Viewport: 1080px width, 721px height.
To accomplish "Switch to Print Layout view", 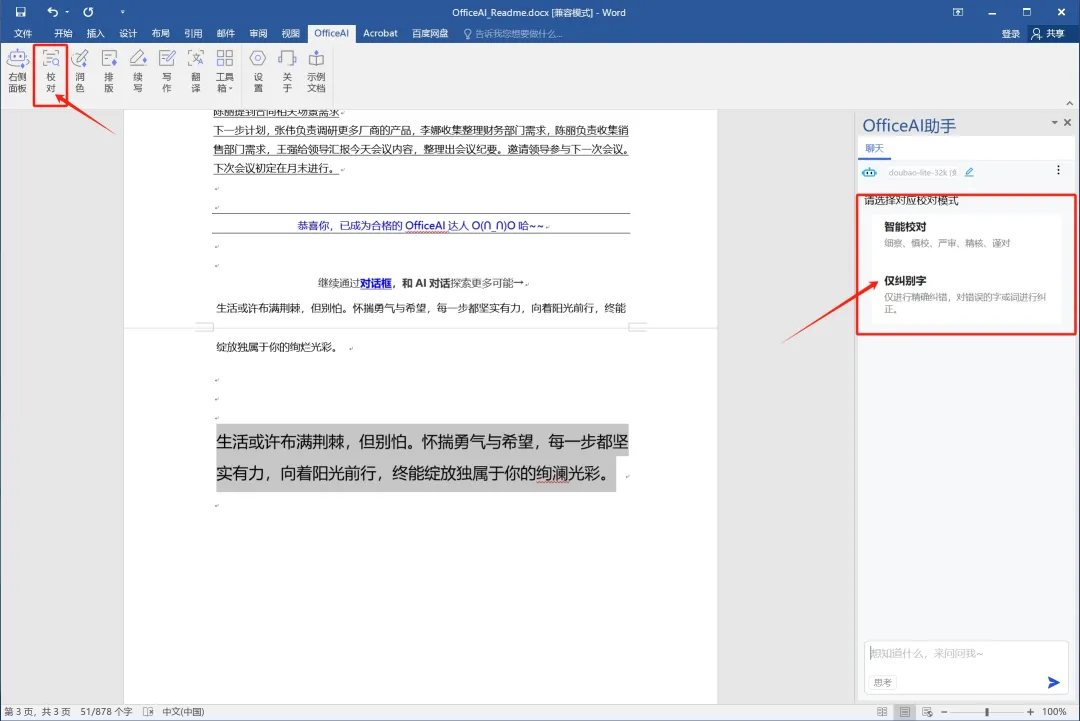I will pyautogui.click(x=905, y=712).
